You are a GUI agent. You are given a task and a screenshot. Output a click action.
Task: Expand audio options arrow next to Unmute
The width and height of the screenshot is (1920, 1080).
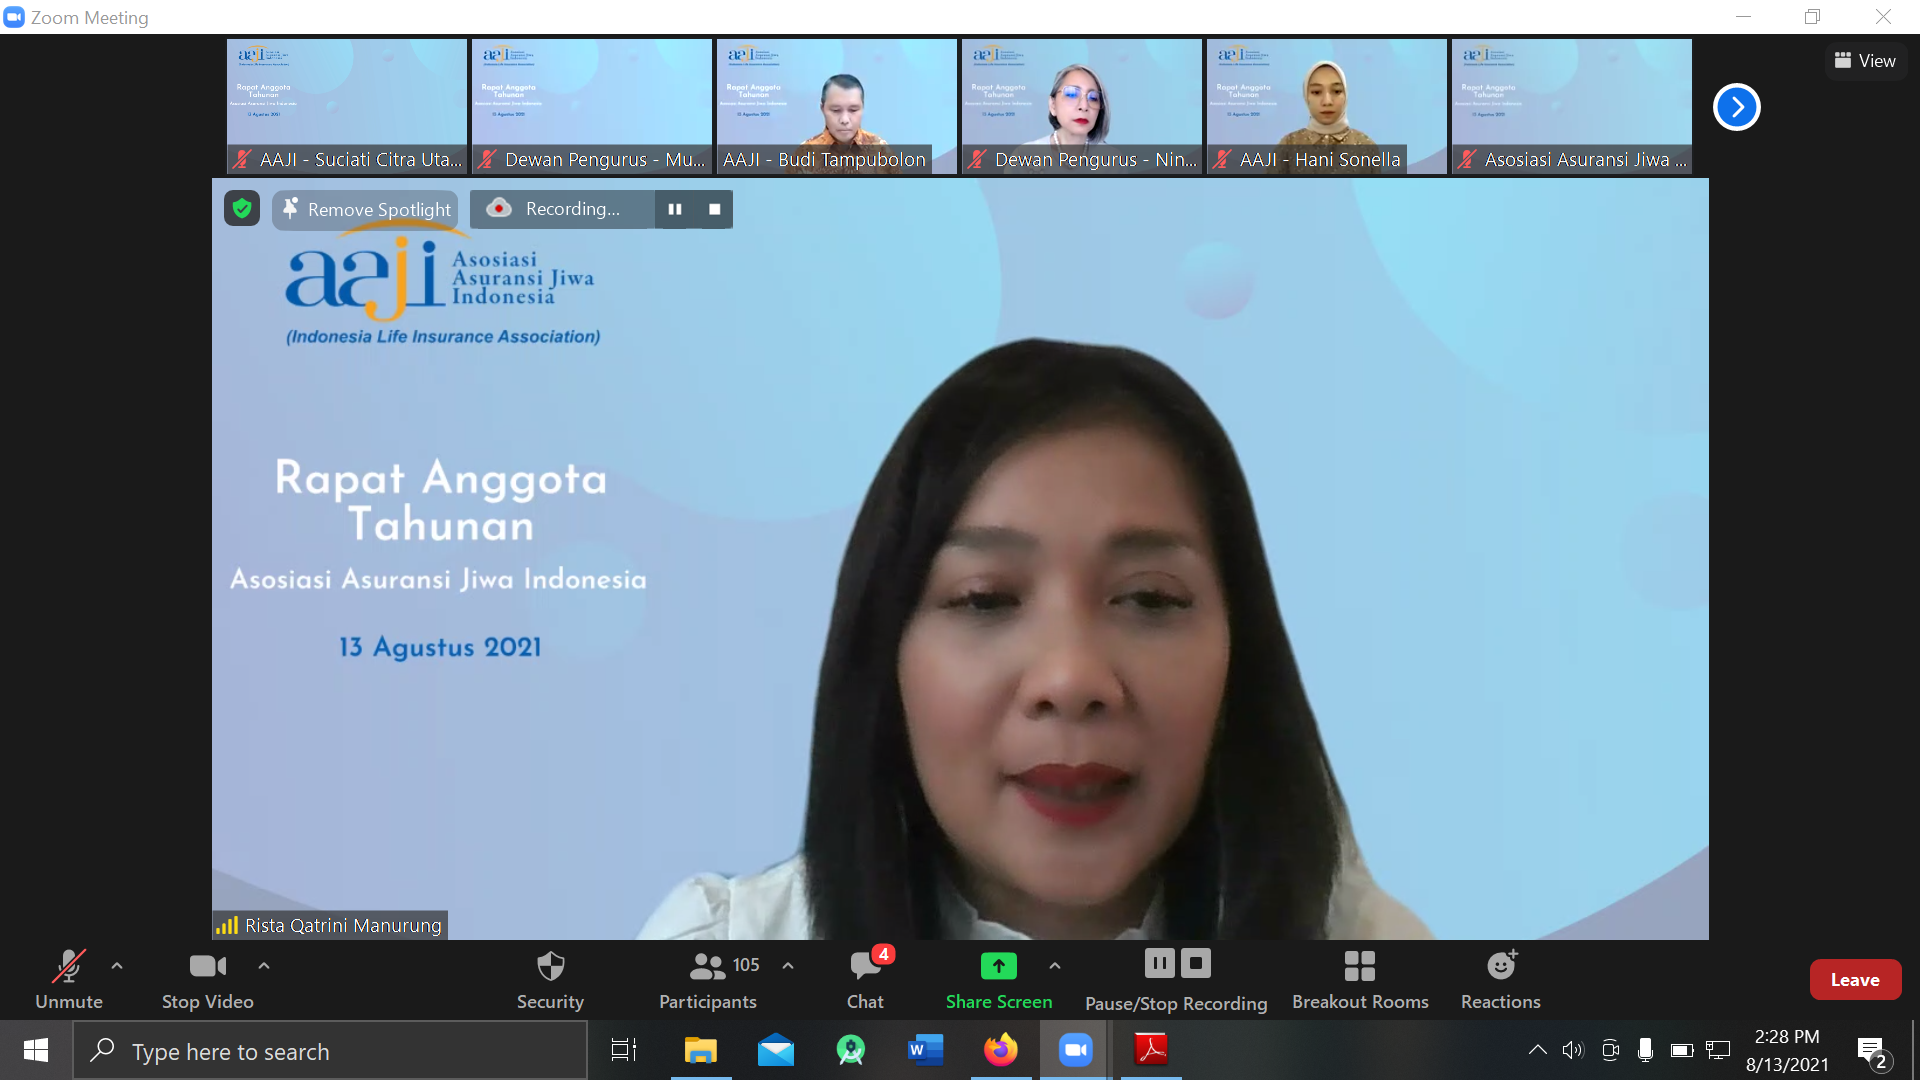tap(117, 966)
